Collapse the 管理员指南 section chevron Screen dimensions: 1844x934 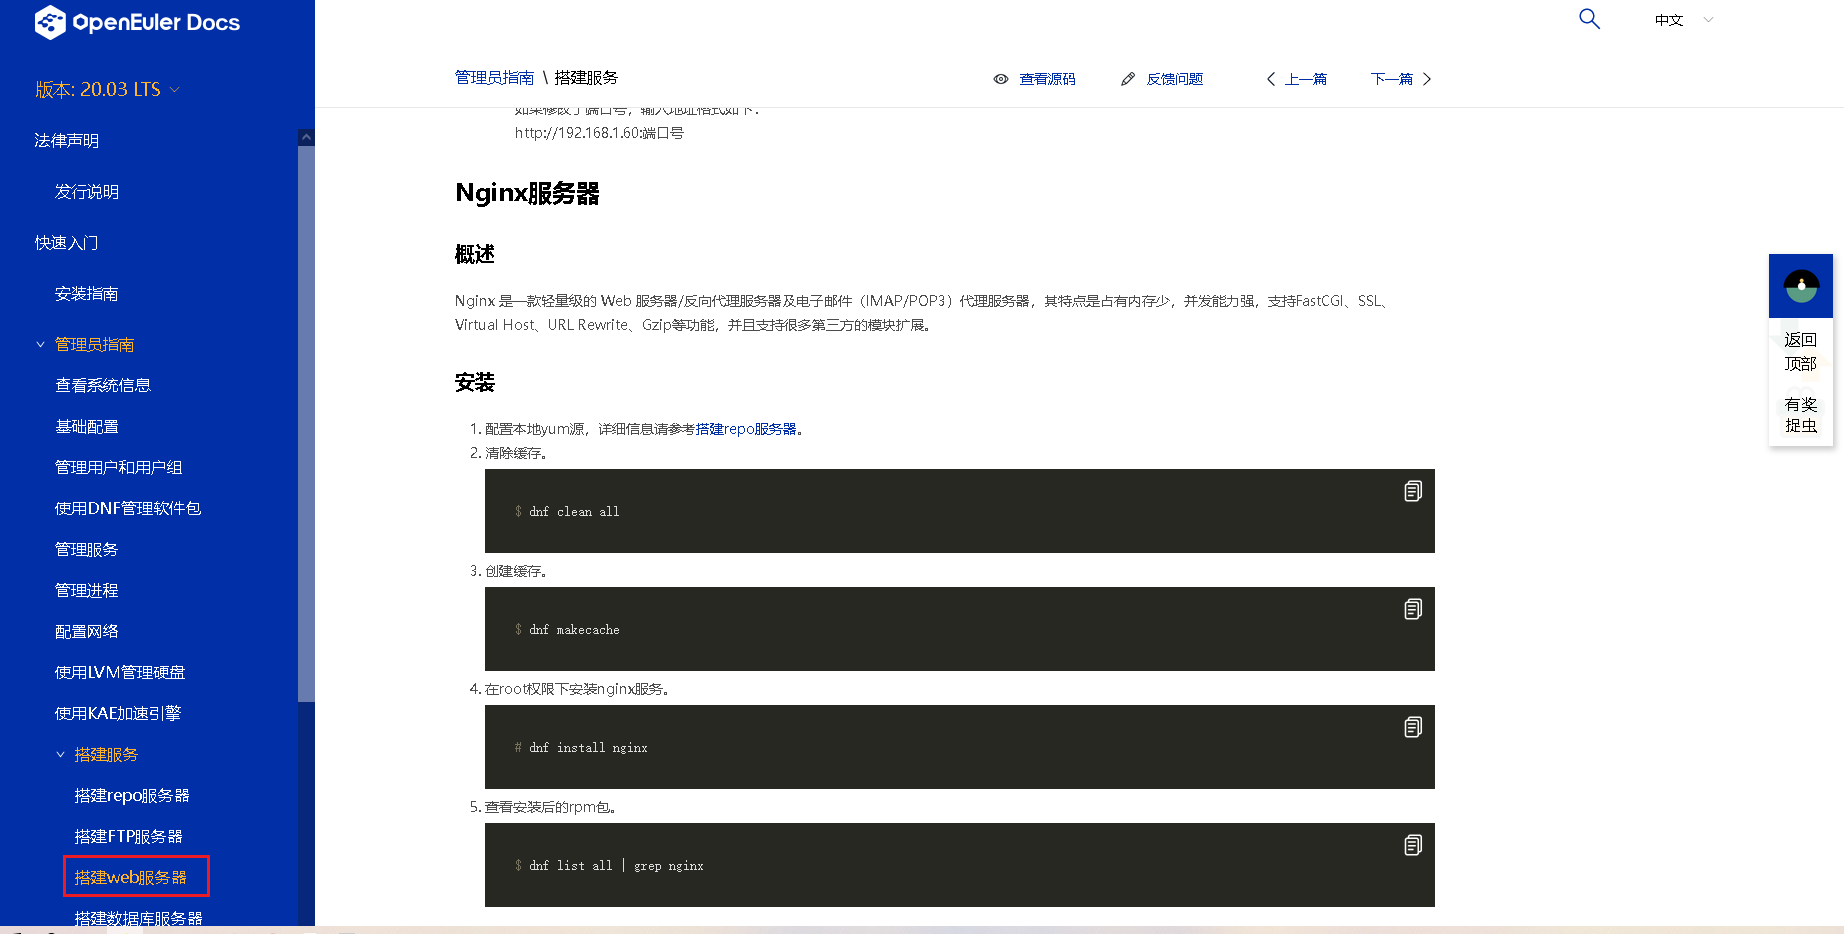point(40,345)
